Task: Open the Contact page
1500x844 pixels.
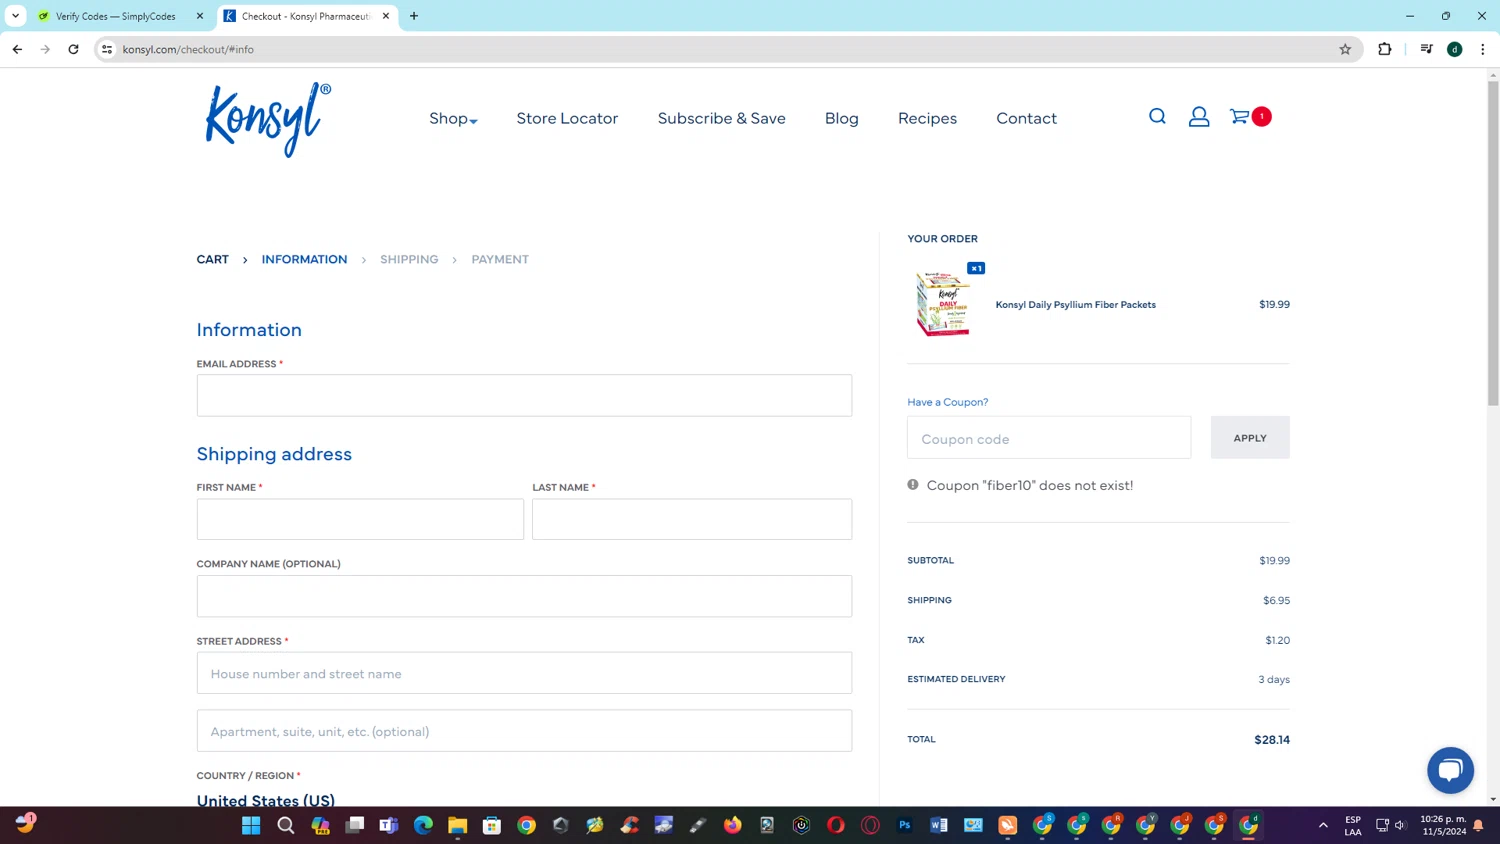Action: pos(1026,118)
